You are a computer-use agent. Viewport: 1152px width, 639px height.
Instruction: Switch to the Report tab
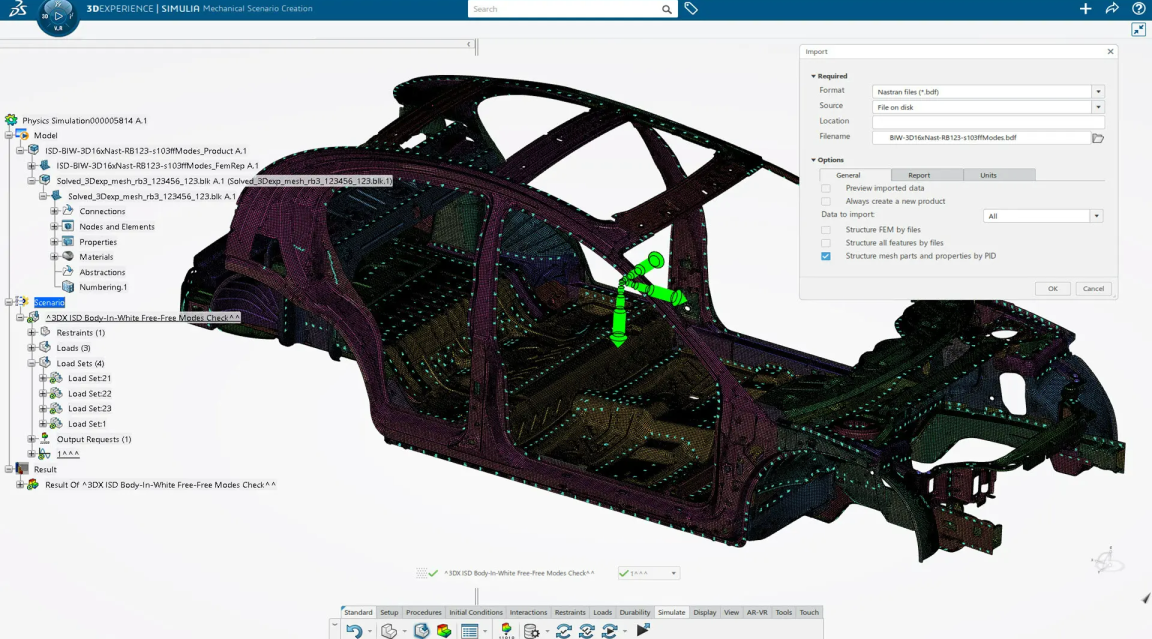pos(919,175)
